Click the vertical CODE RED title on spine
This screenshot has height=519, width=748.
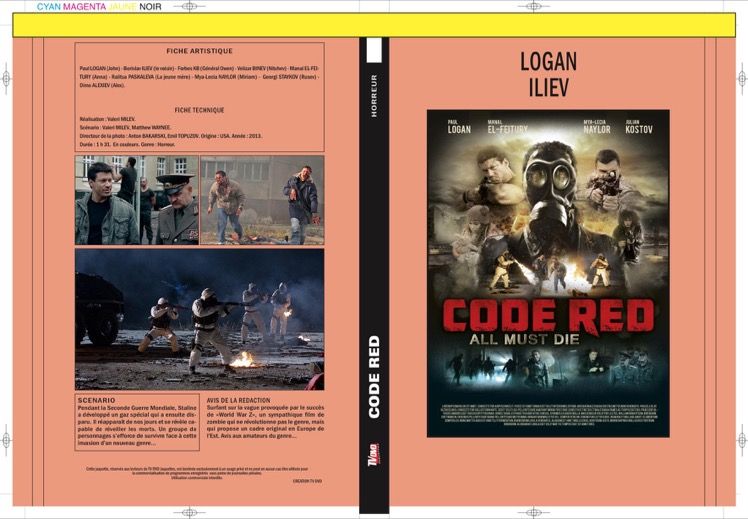[x=374, y=377]
